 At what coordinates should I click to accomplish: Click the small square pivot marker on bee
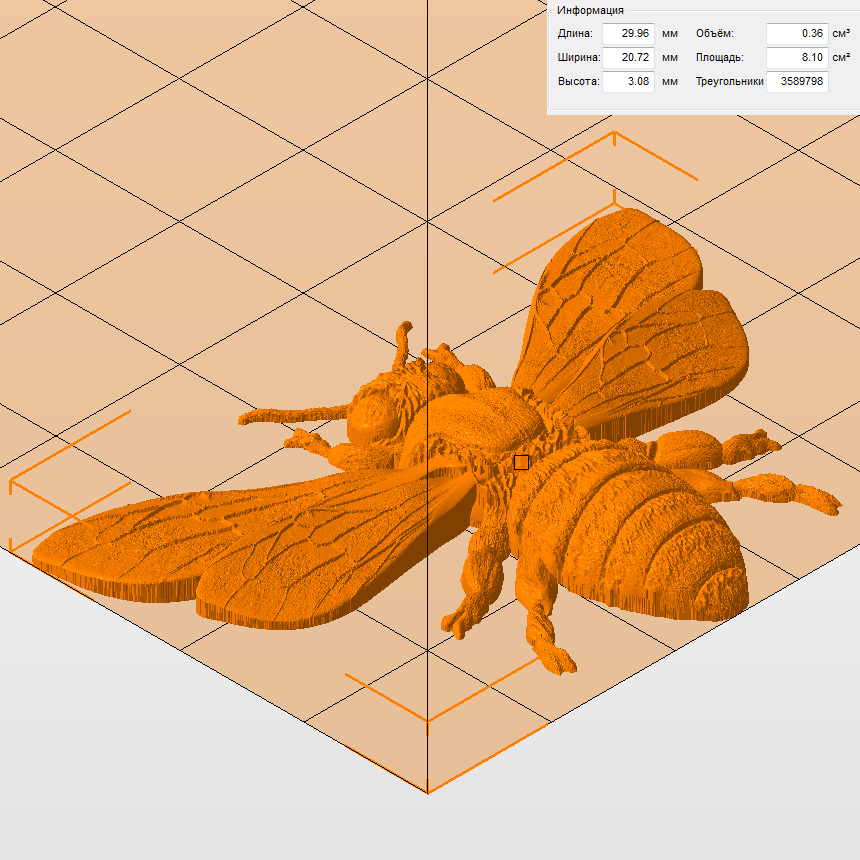point(521,462)
